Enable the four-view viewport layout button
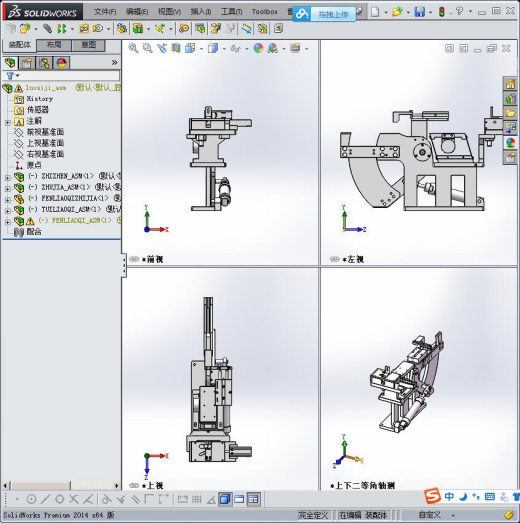 pyautogui.click(x=253, y=499)
